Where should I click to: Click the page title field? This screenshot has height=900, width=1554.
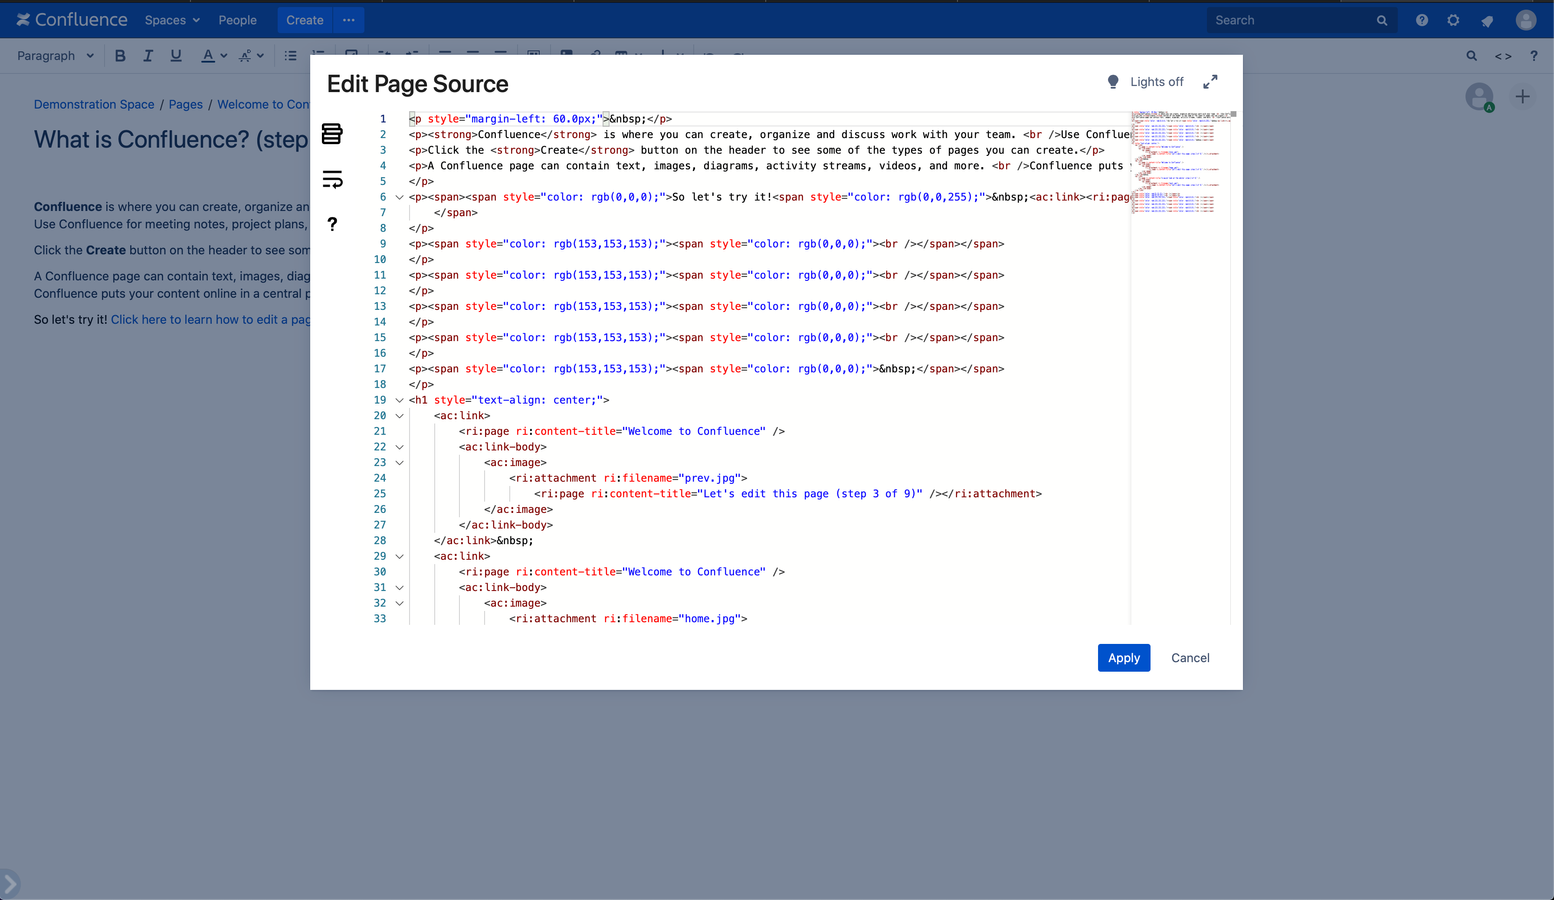point(171,139)
